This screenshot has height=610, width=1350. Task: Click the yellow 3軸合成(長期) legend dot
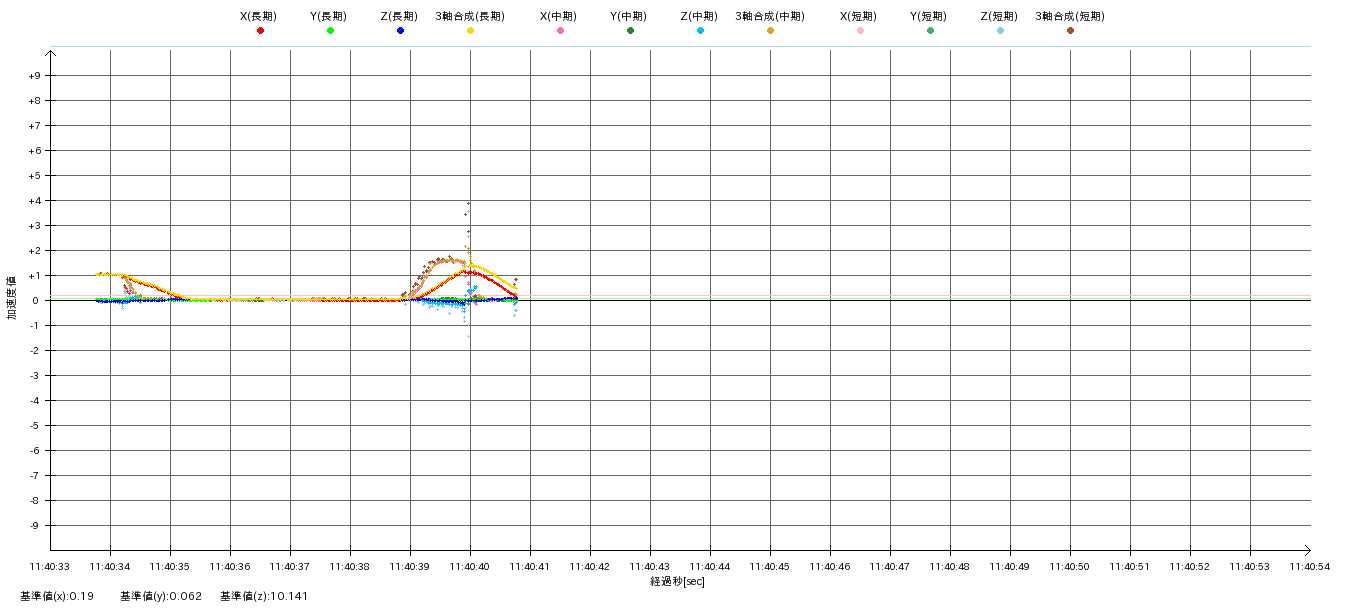tap(470, 31)
